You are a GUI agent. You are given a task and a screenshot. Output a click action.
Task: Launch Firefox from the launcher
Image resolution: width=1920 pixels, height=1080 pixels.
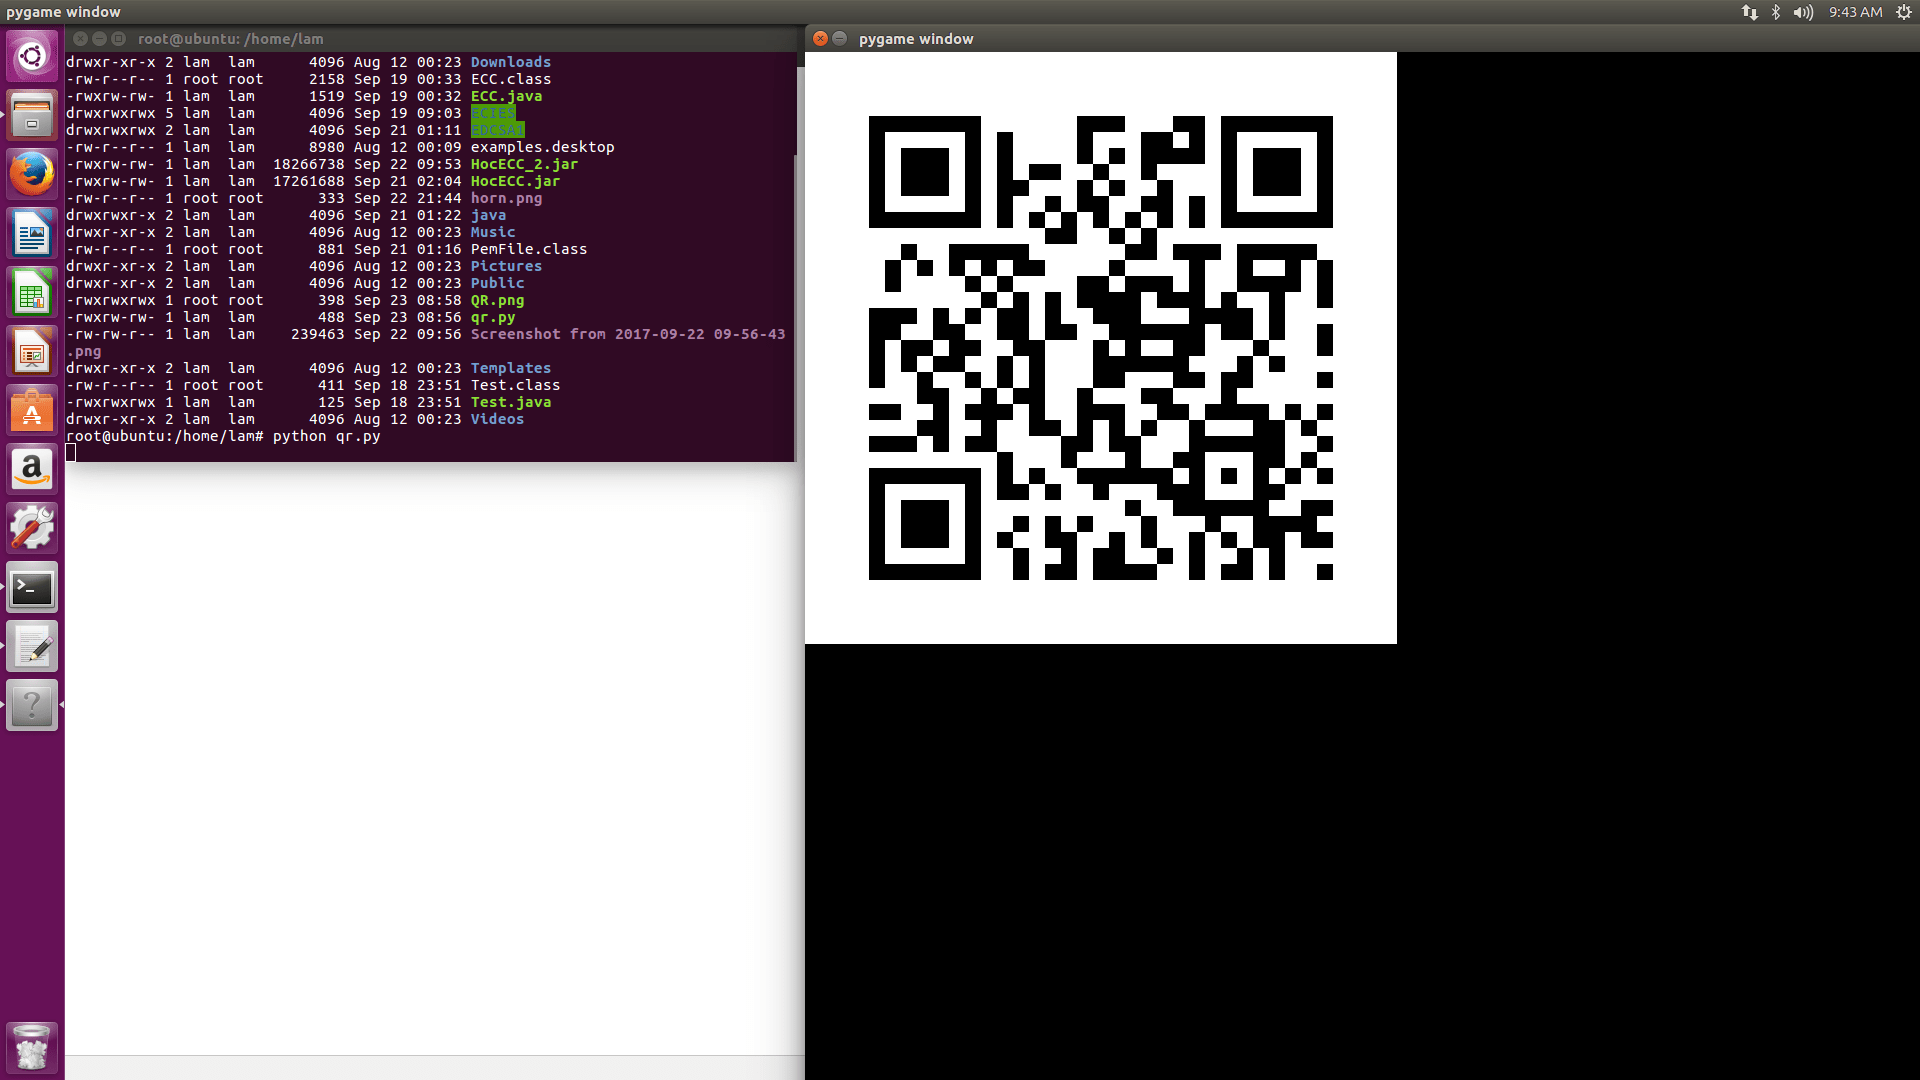pos(32,173)
